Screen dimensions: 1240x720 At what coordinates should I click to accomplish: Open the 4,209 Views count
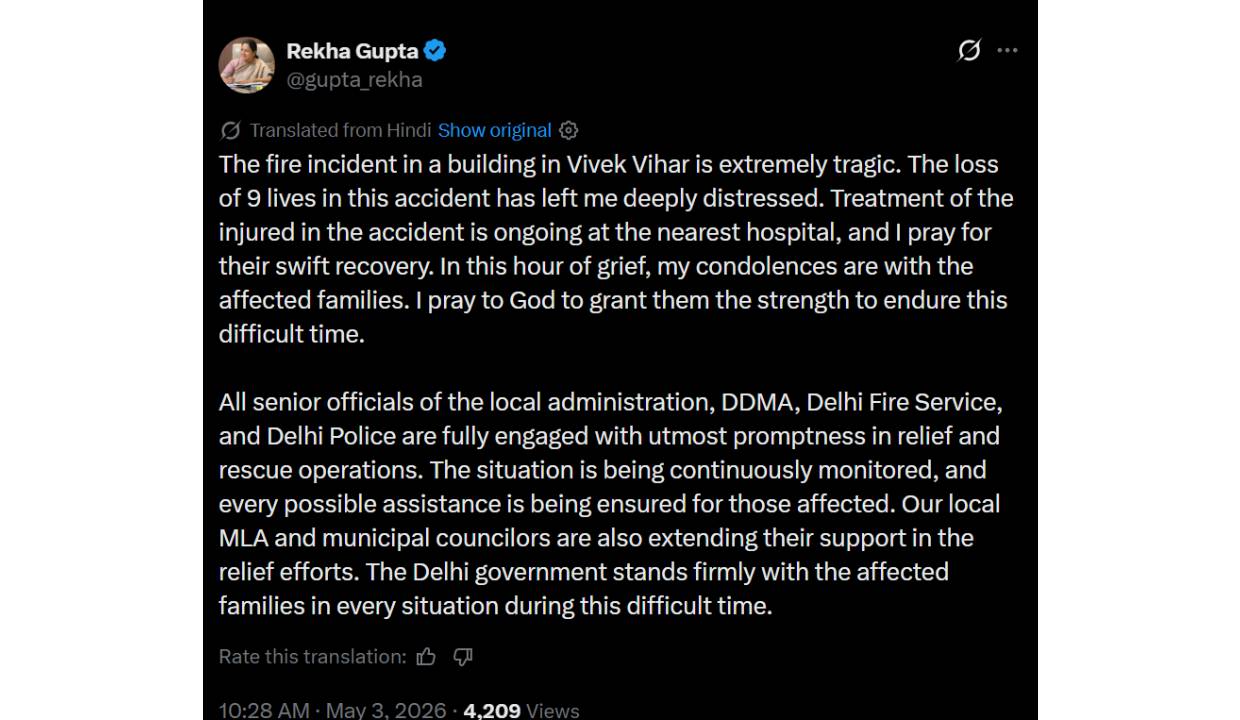521,710
